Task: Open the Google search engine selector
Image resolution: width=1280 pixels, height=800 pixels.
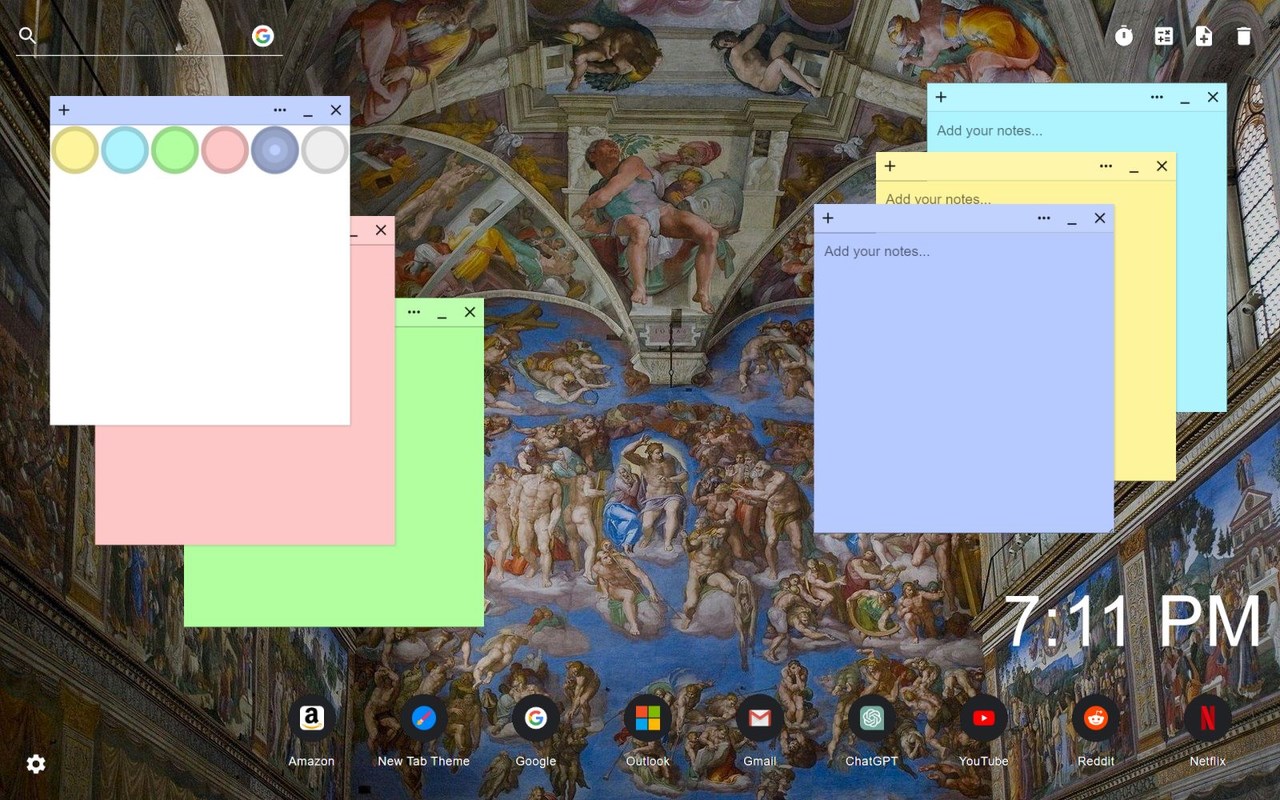Action: (x=263, y=36)
